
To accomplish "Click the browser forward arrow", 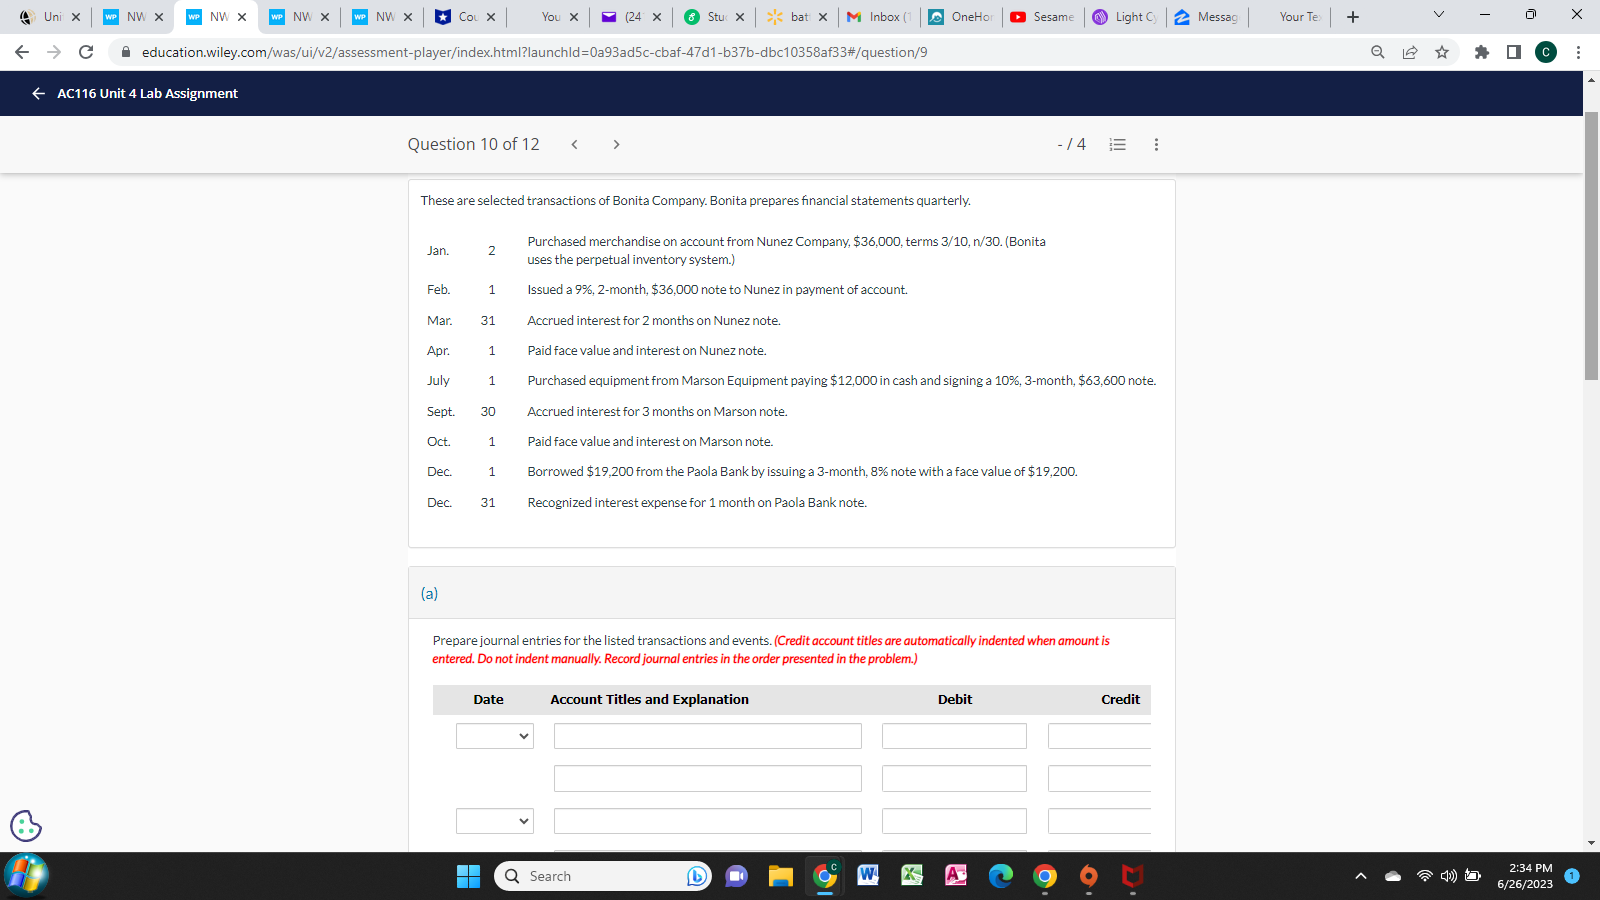I will click(54, 52).
